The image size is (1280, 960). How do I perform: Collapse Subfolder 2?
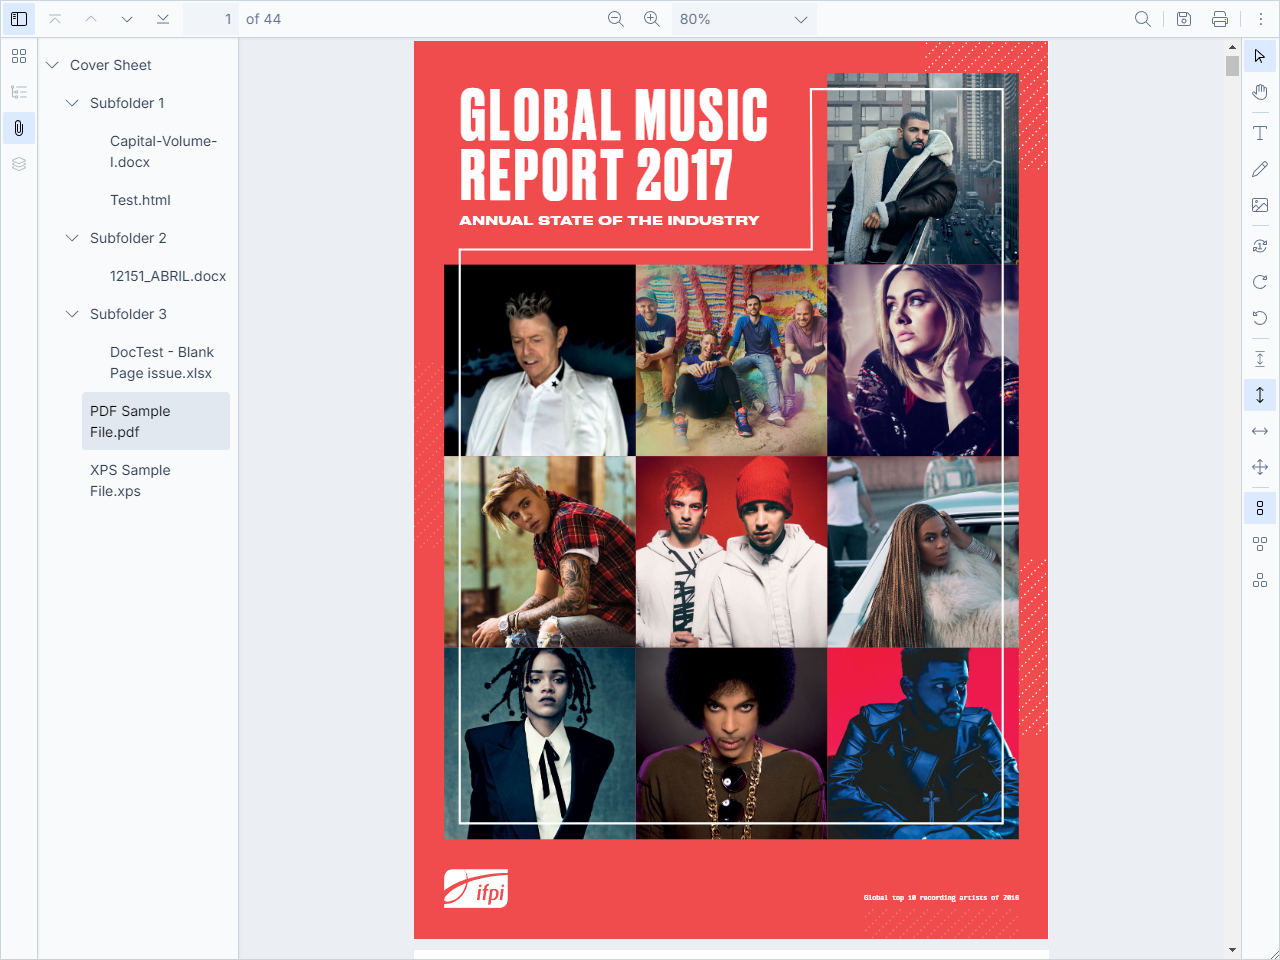pyautogui.click(x=72, y=238)
